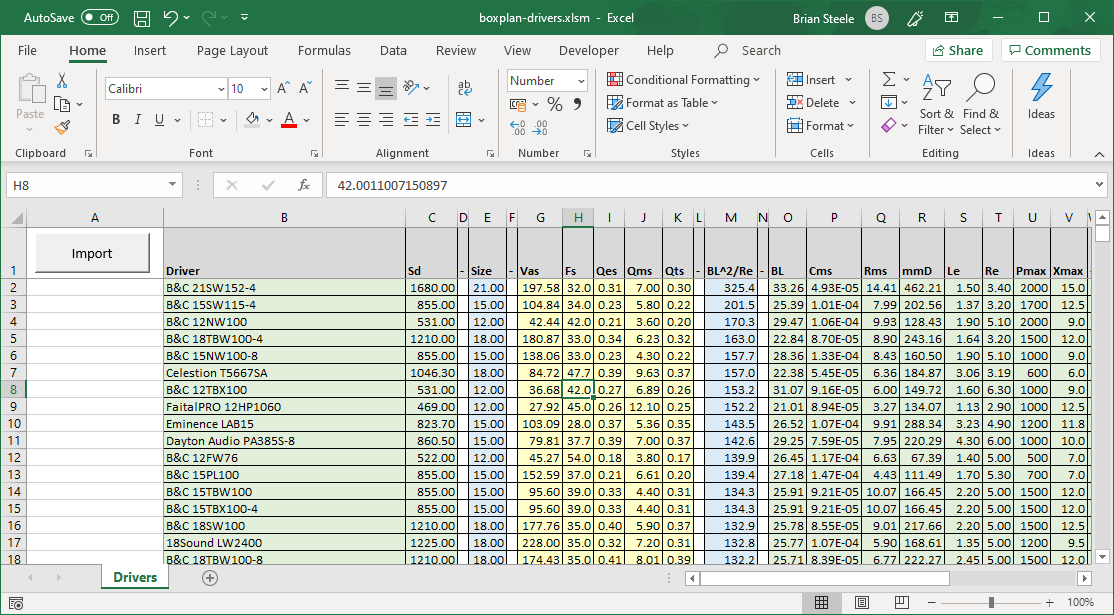Click the Cut scissors icon

62,80
